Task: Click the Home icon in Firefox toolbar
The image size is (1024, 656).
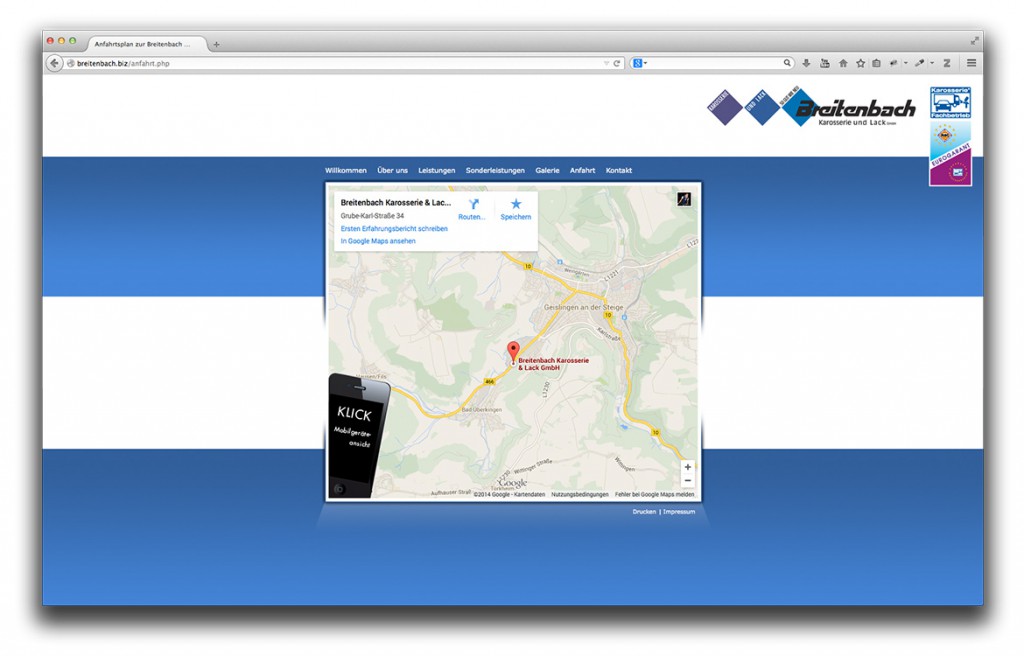Action: tap(842, 63)
